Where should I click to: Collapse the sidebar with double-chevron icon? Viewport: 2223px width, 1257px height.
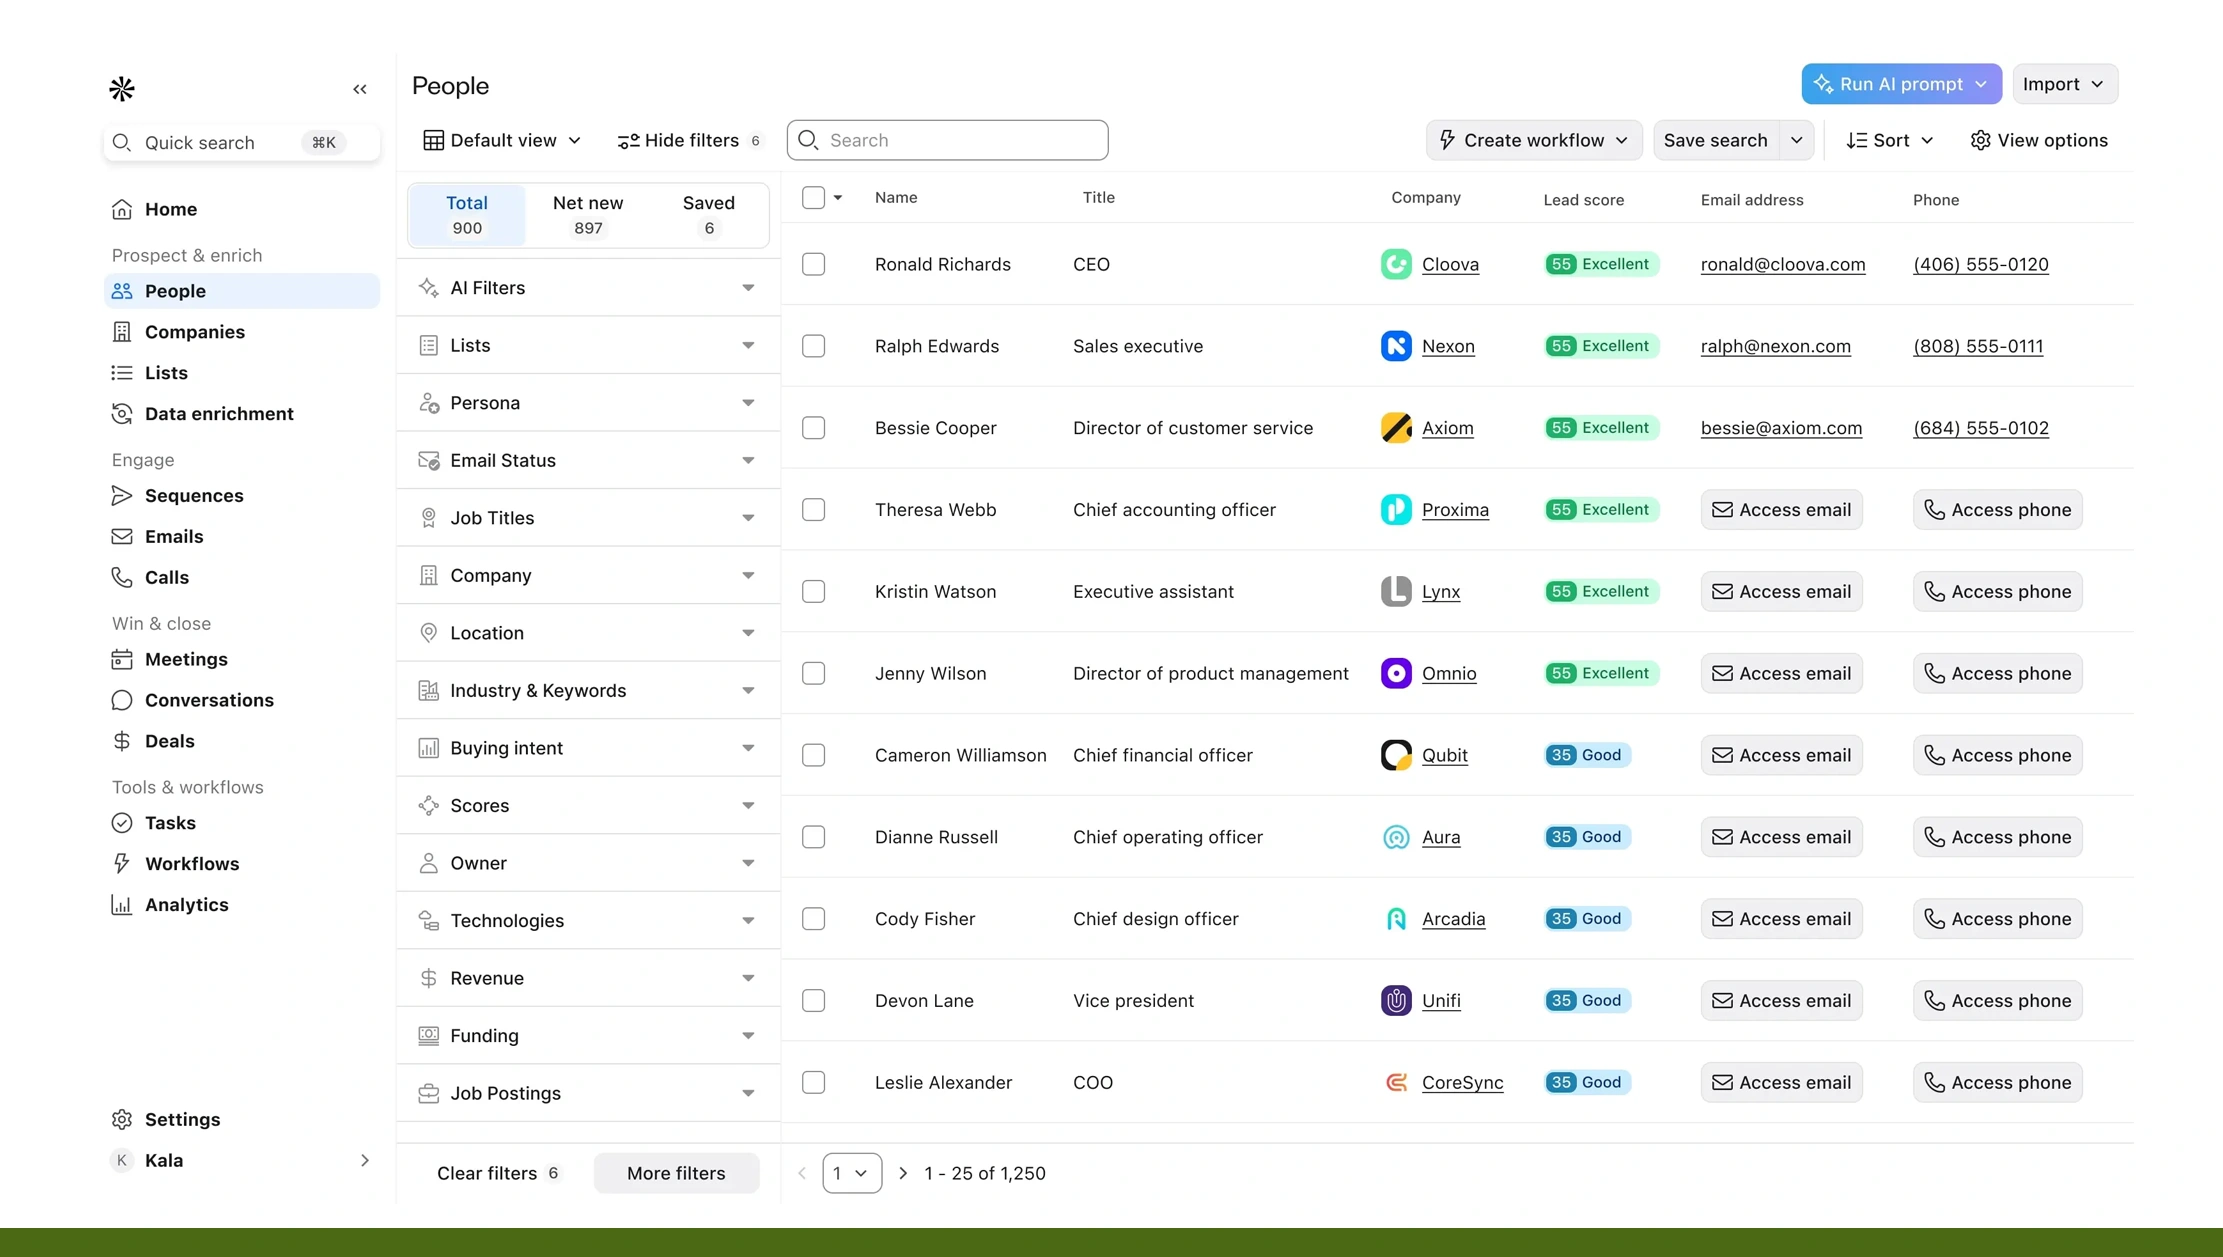click(360, 89)
